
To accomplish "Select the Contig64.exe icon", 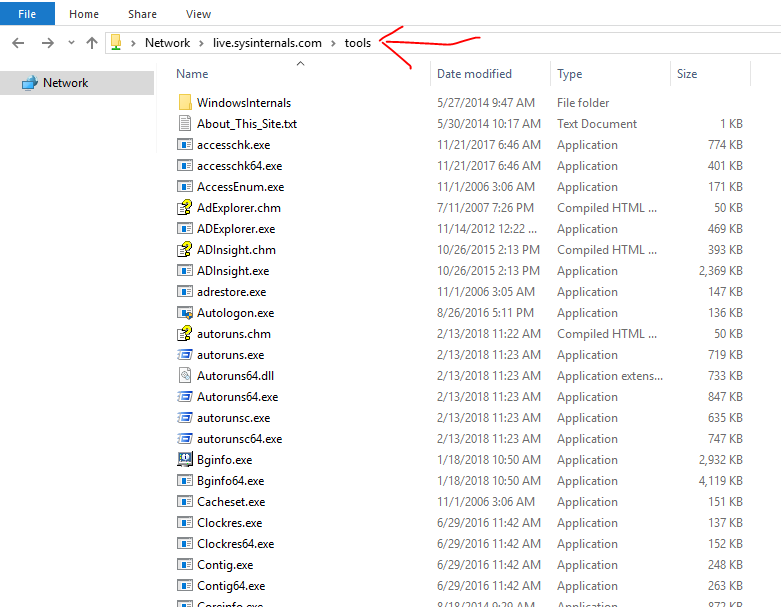I will point(185,586).
